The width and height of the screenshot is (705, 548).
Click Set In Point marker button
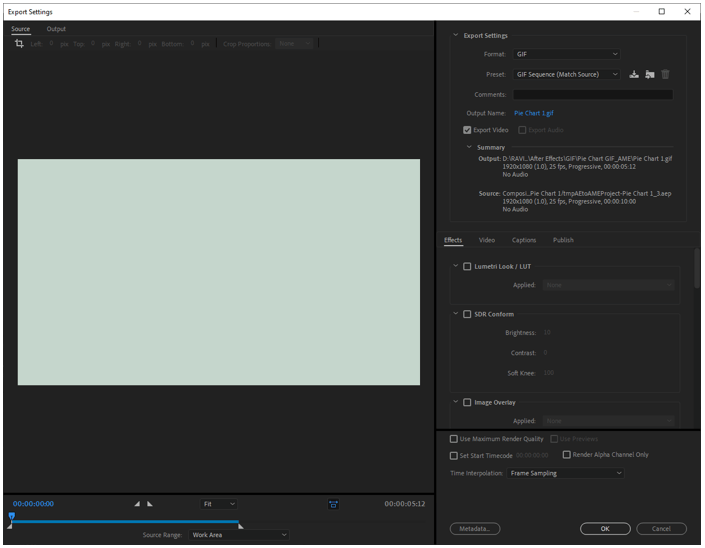click(x=137, y=504)
